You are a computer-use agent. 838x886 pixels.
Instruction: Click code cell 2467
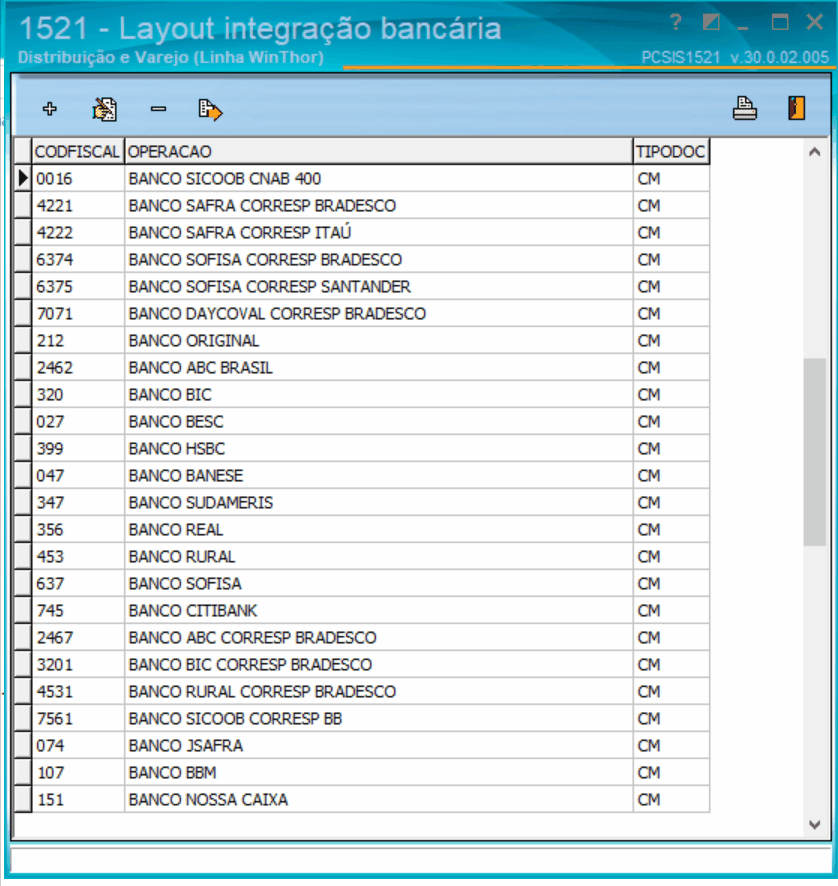pos(78,637)
